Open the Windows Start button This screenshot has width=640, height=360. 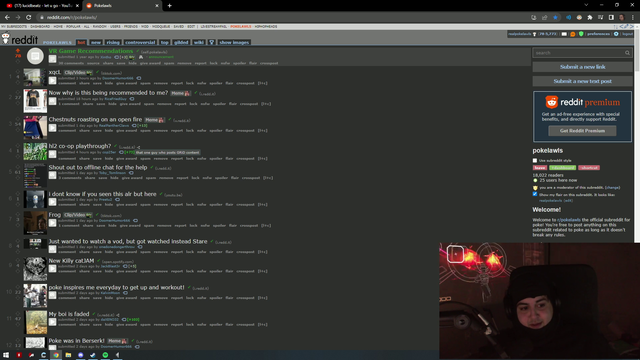coord(6,355)
